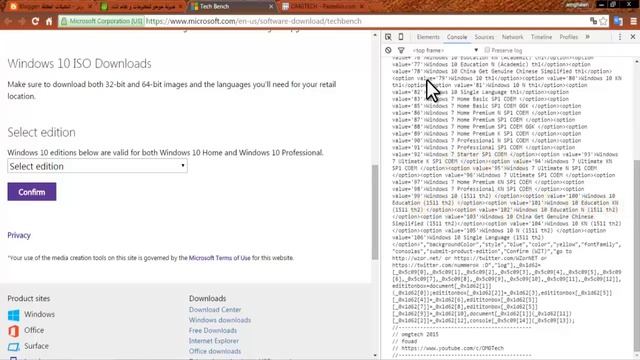Viewport: 640px width, 360px height.
Task: Go to the browser home page
Action: 49,21
